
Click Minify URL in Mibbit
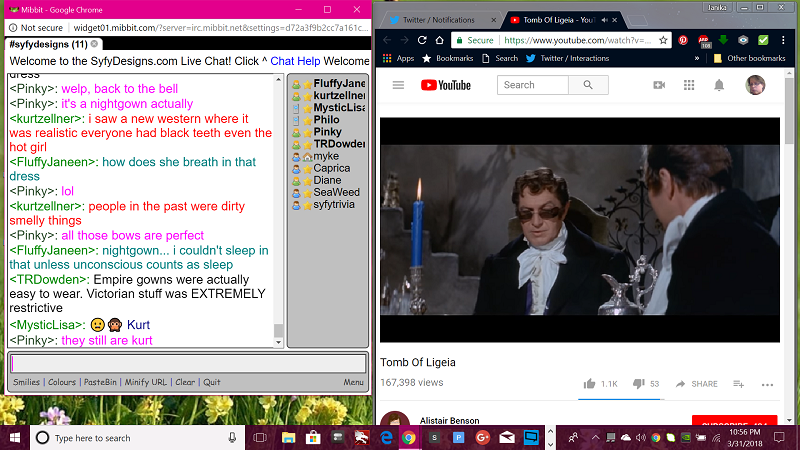click(145, 382)
